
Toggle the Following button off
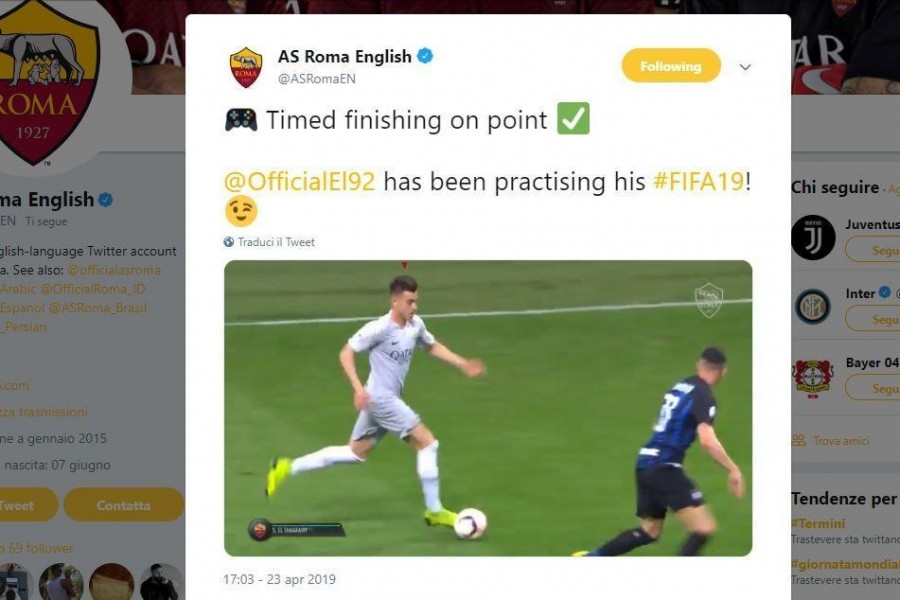pyautogui.click(x=671, y=66)
